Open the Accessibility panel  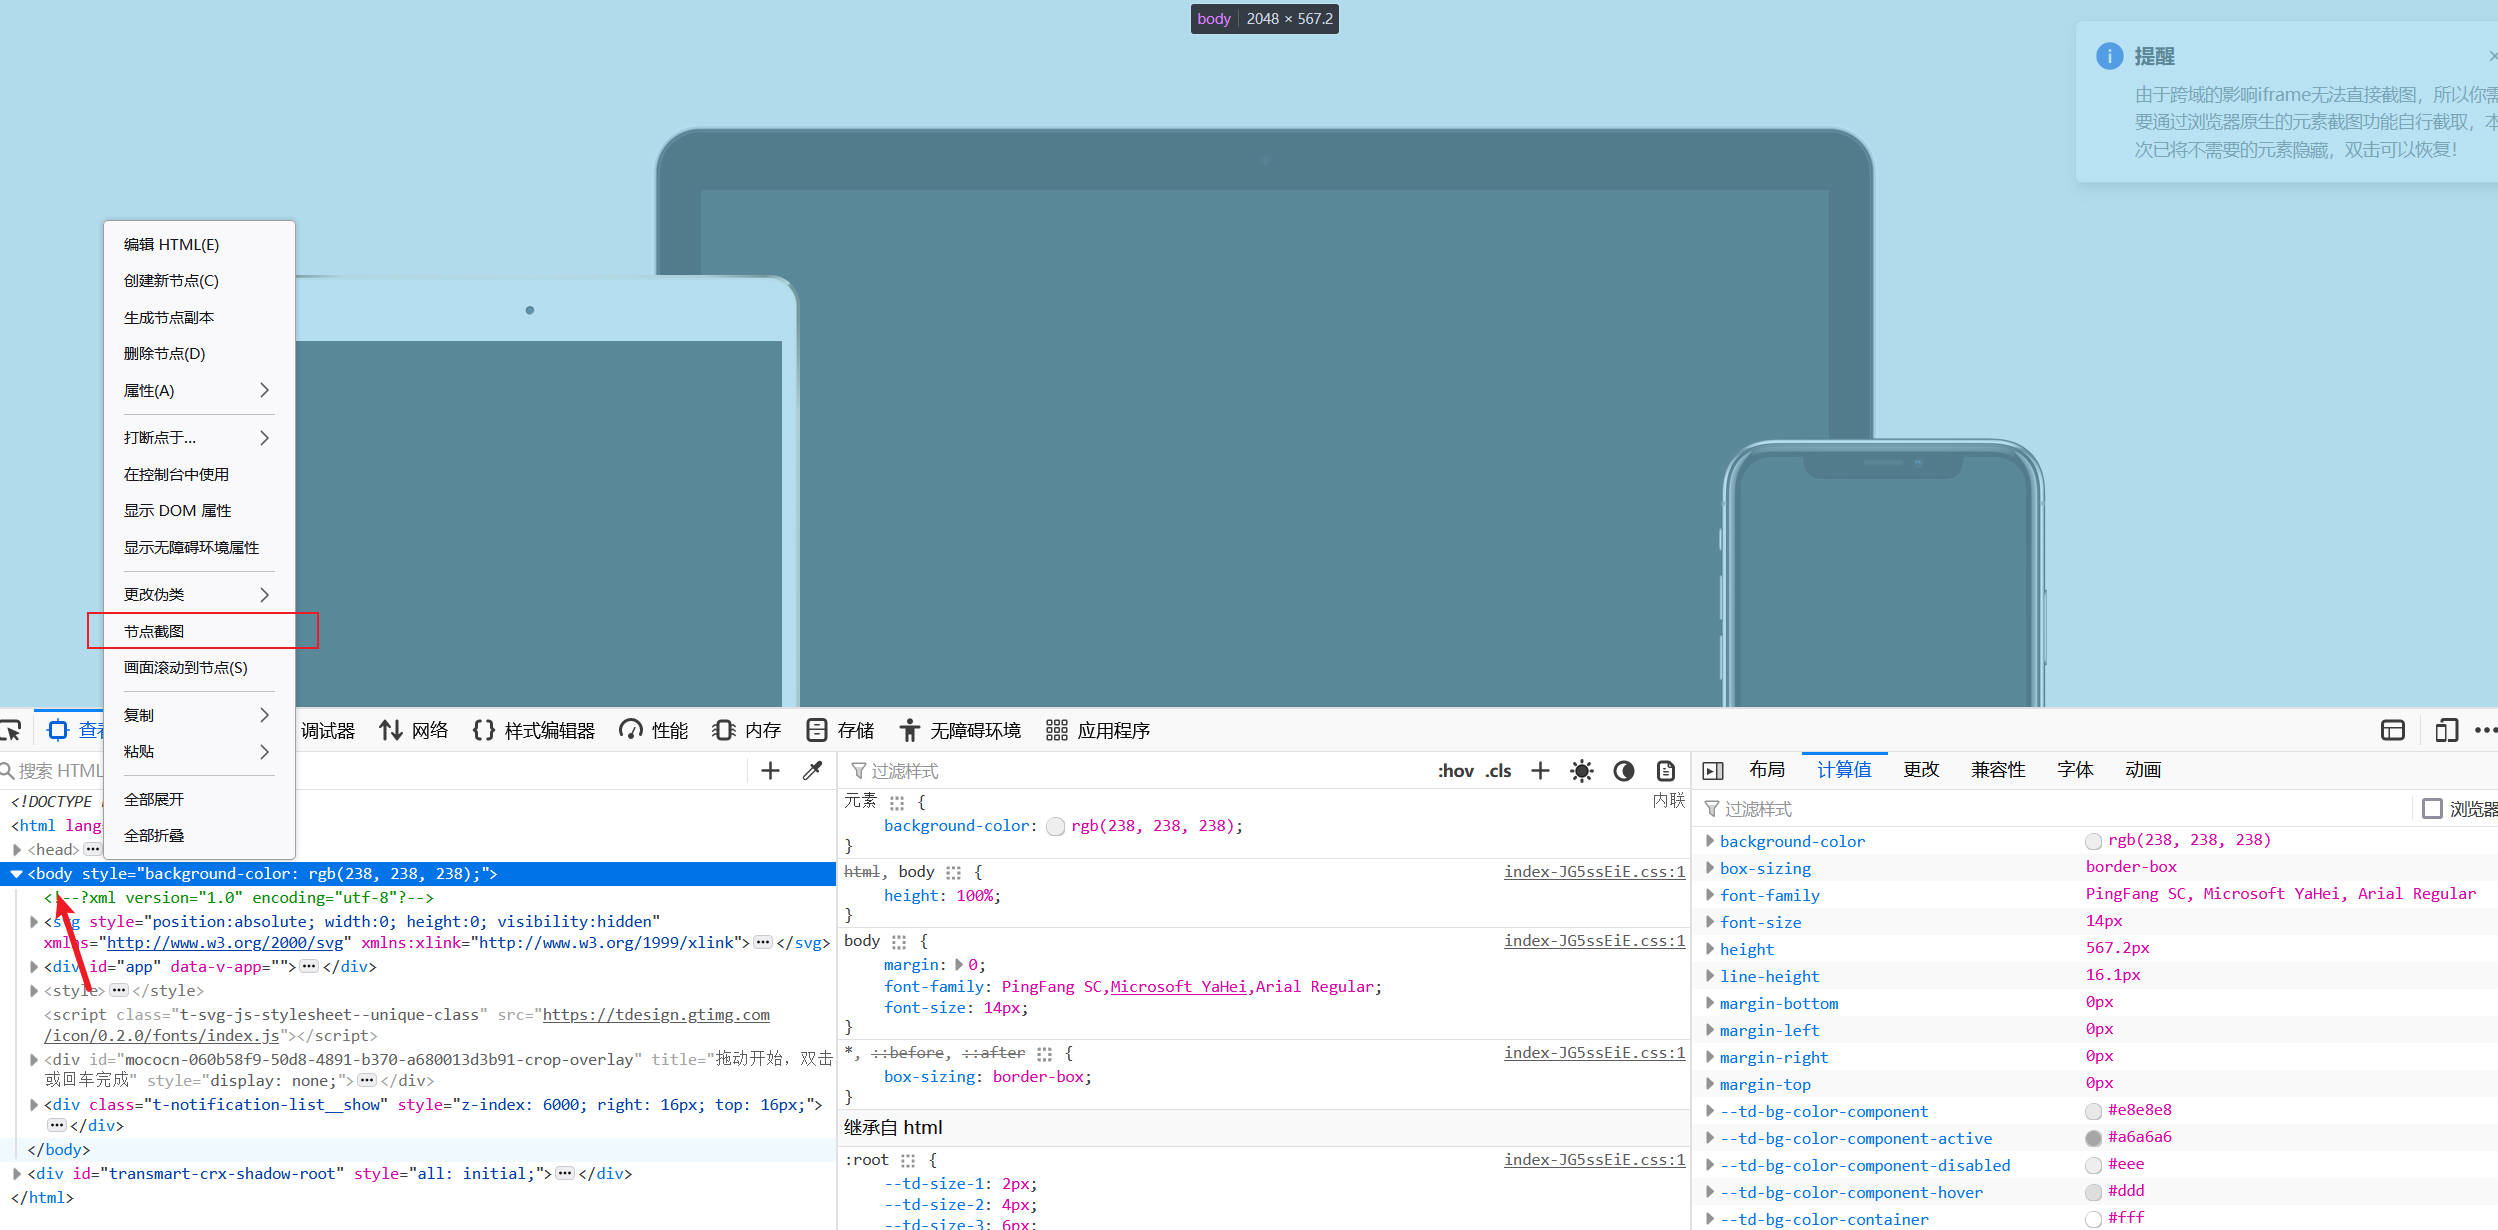click(960, 731)
